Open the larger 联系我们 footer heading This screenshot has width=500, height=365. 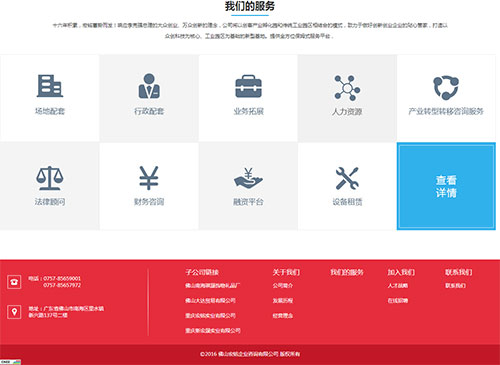(459, 272)
